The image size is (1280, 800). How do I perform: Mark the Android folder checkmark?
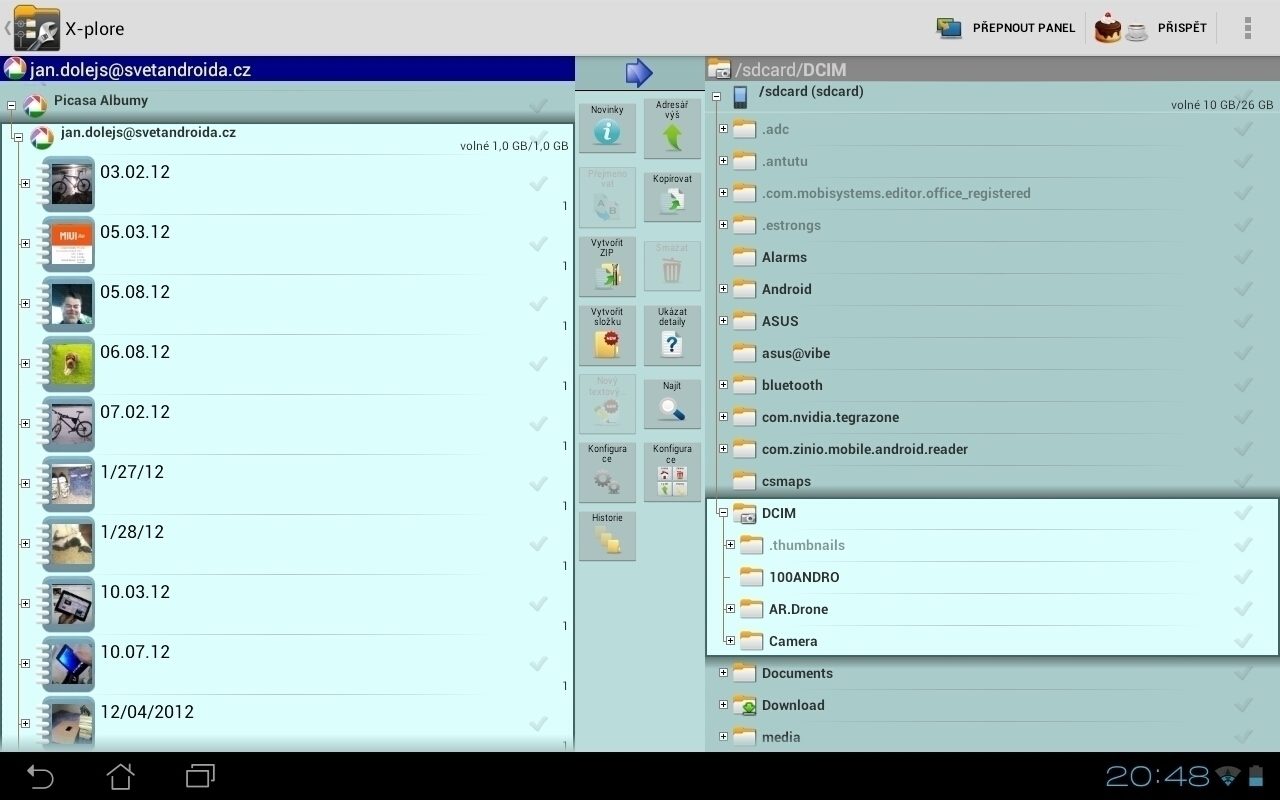click(x=1243, y=289)
